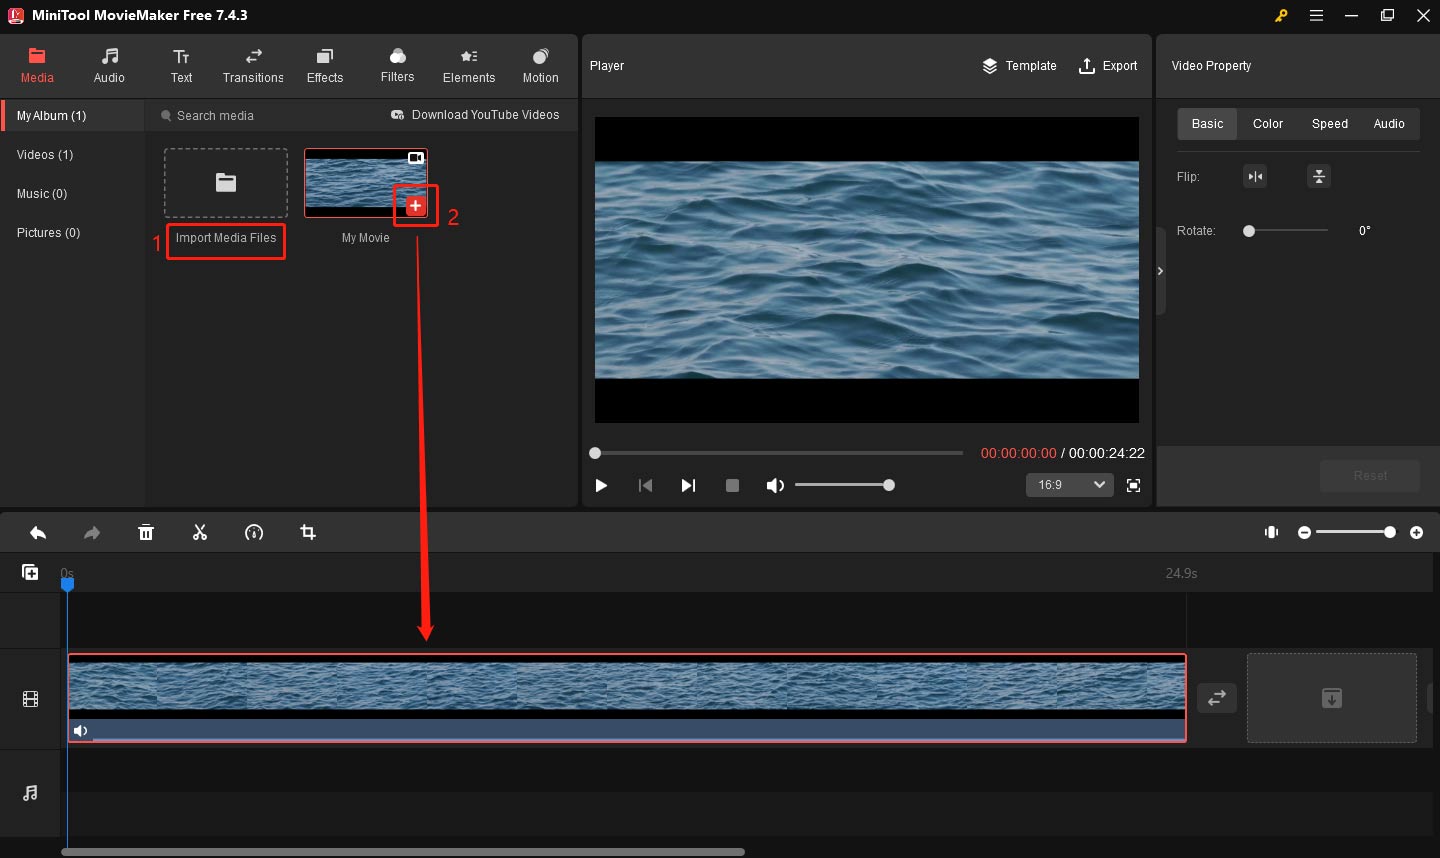The width and height of the screenshot is (1440, 858).
Task: Select the My Movie thumbnail
Action: coord(366,183)
